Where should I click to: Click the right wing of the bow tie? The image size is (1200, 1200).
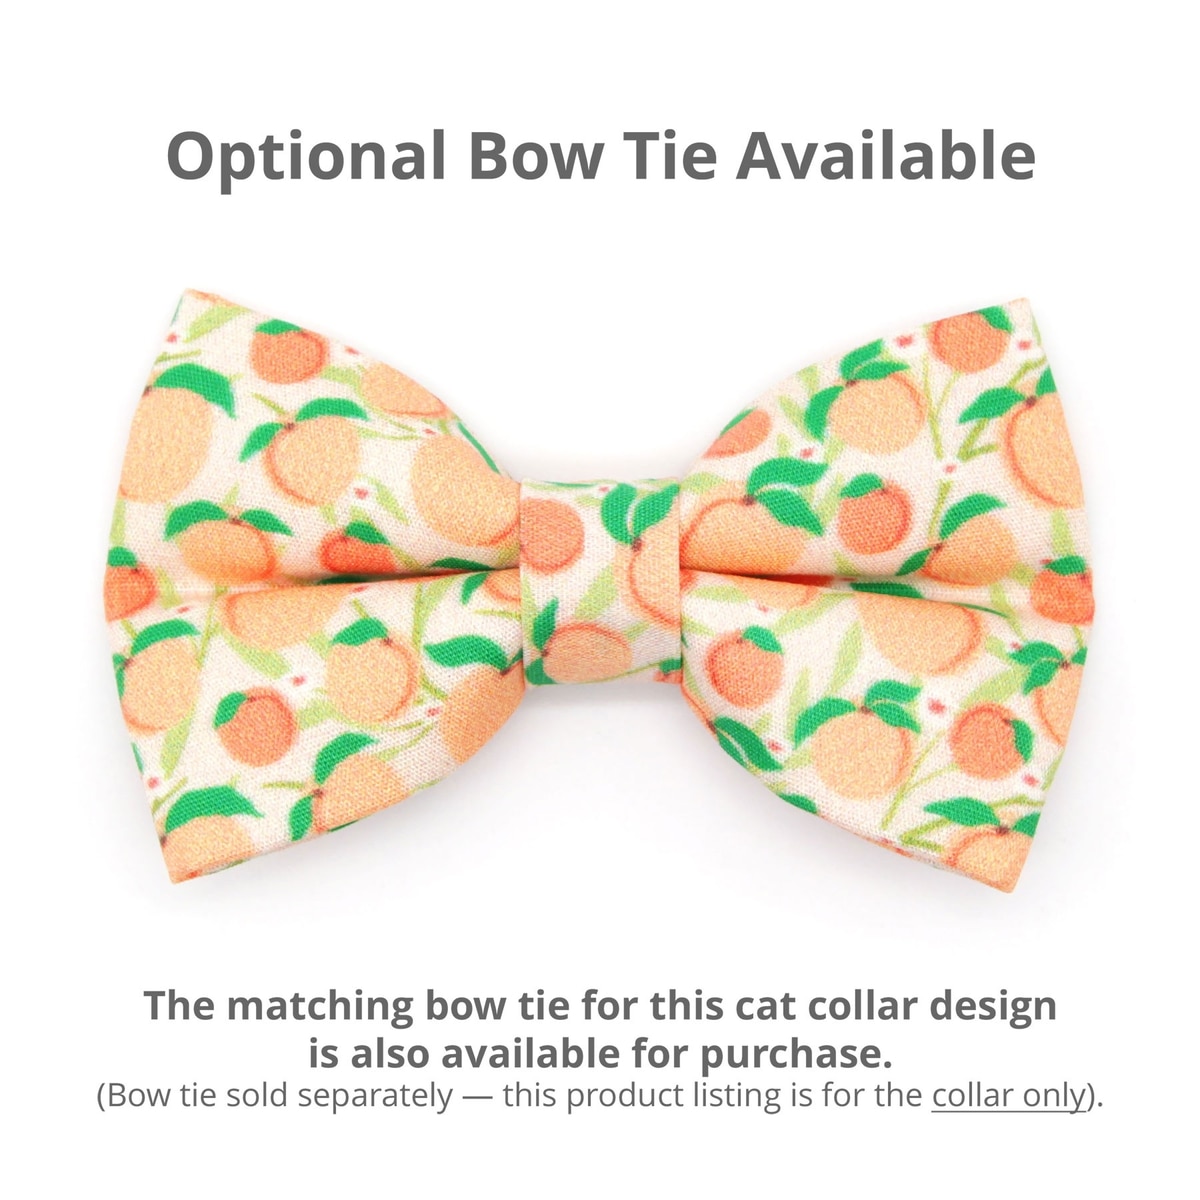(x=890, y=580)
